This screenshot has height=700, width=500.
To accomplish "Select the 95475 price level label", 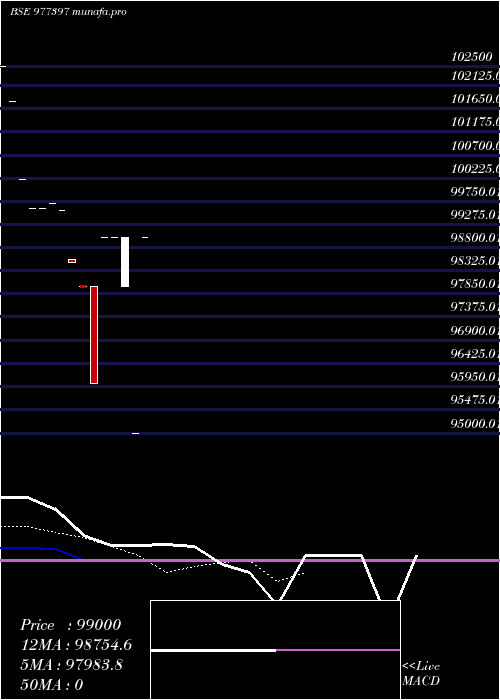I will tap(475, 400).
